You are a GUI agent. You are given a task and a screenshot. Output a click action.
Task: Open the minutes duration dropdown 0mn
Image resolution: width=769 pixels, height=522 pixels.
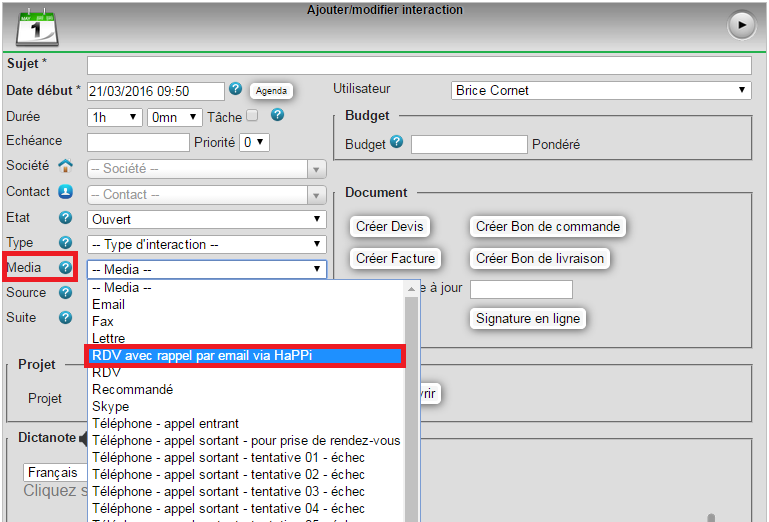coord(175,117)
